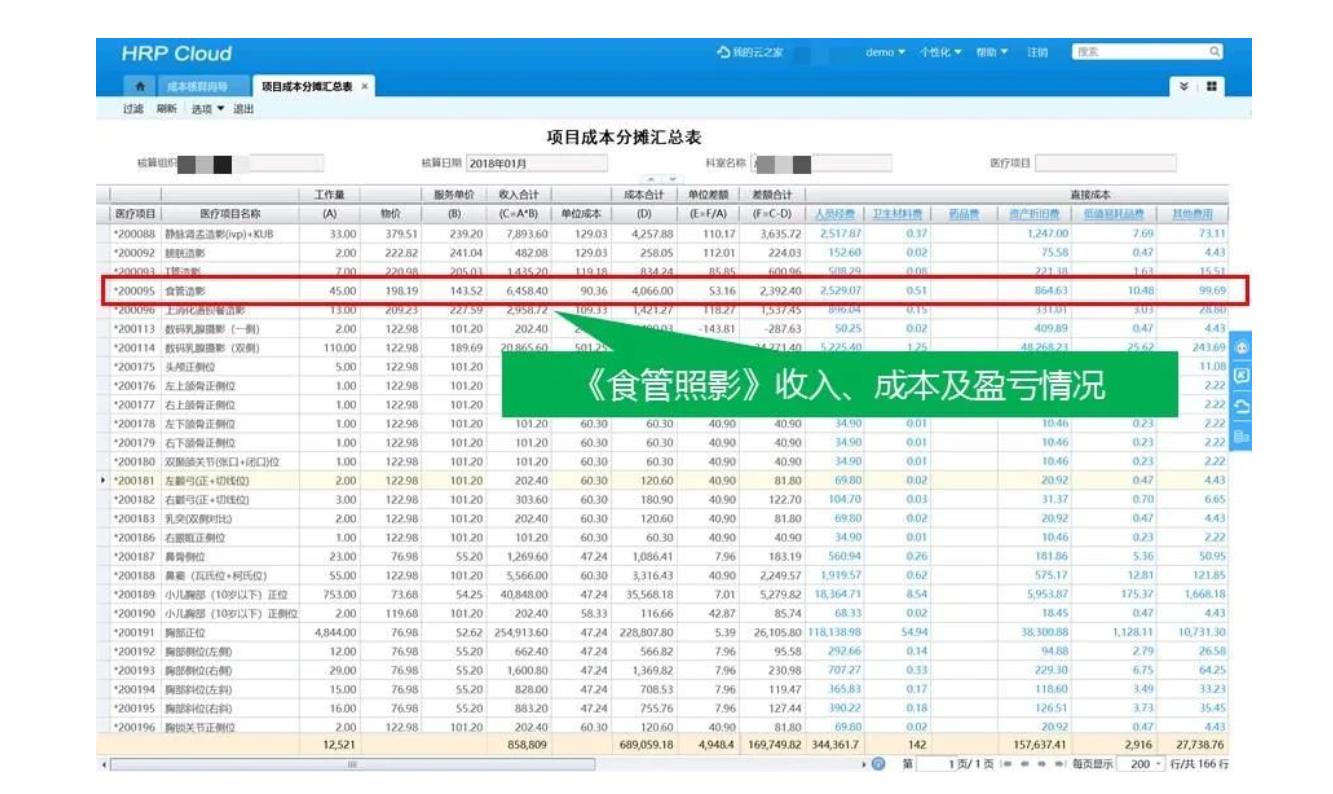Open the 我的云之家 cloud link
This screenshot has height=794, width=1333.
(x=751, y=52)
